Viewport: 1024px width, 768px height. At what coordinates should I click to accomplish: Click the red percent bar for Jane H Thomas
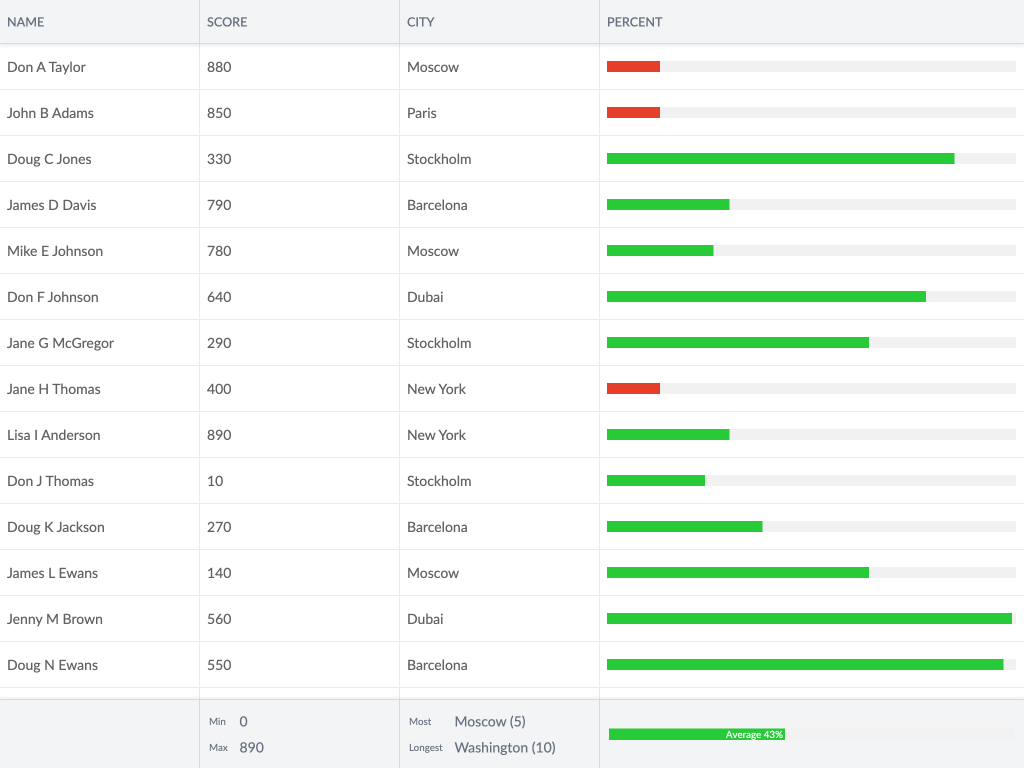[x=633, y=389]
